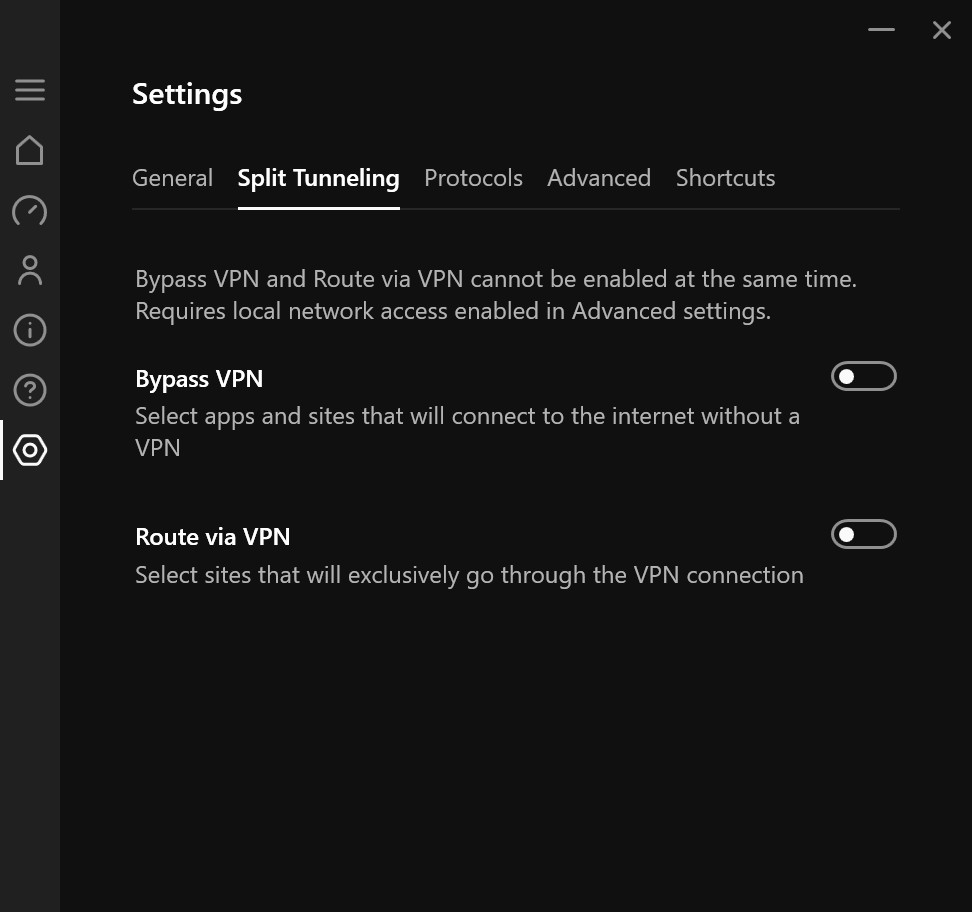Viewport: 972px width, 912px height.
Task: Open the account profile icon
Action: tap(30, 270)
